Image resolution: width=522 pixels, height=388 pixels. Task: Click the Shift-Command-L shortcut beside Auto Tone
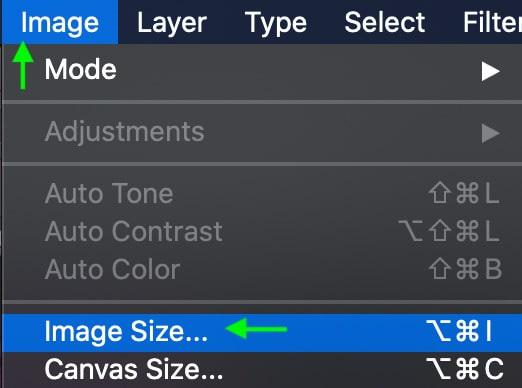464,193
